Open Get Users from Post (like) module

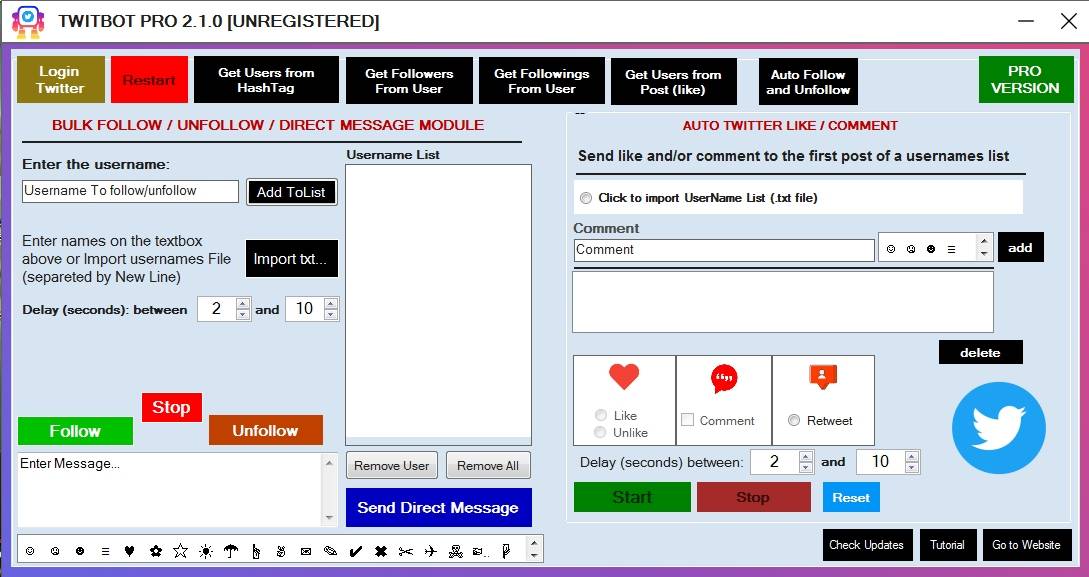click(673, 81)
